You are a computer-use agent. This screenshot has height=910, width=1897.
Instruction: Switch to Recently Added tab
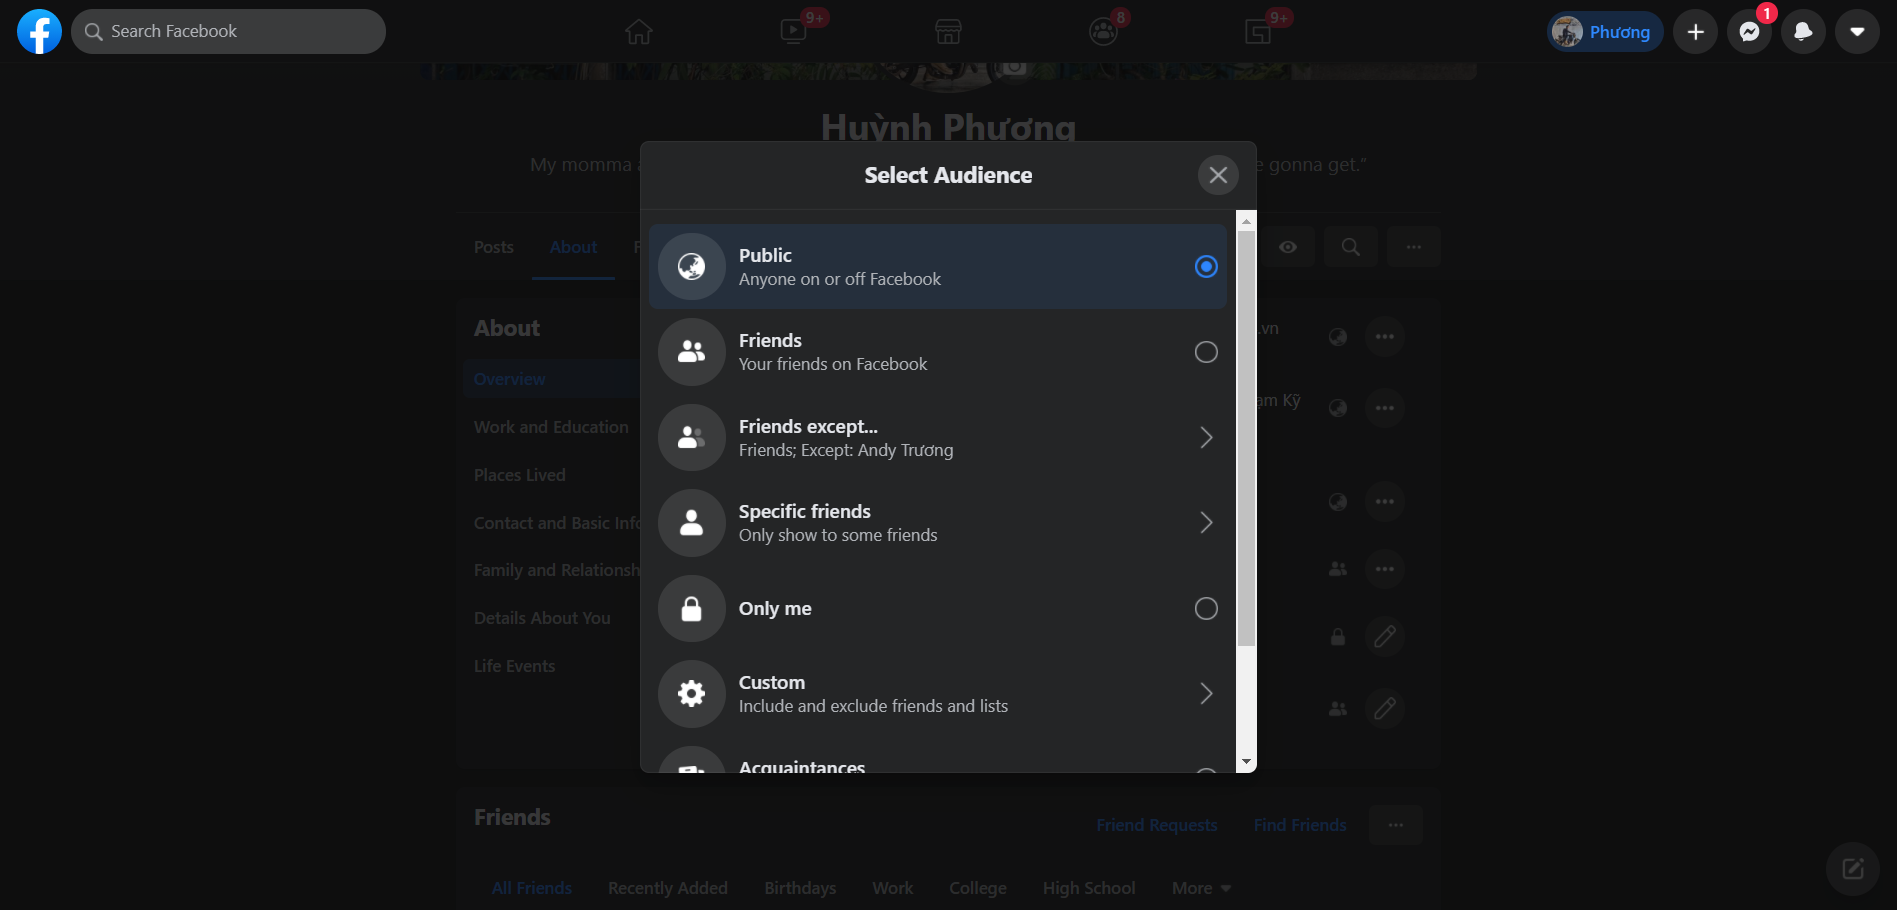[668, 888]
